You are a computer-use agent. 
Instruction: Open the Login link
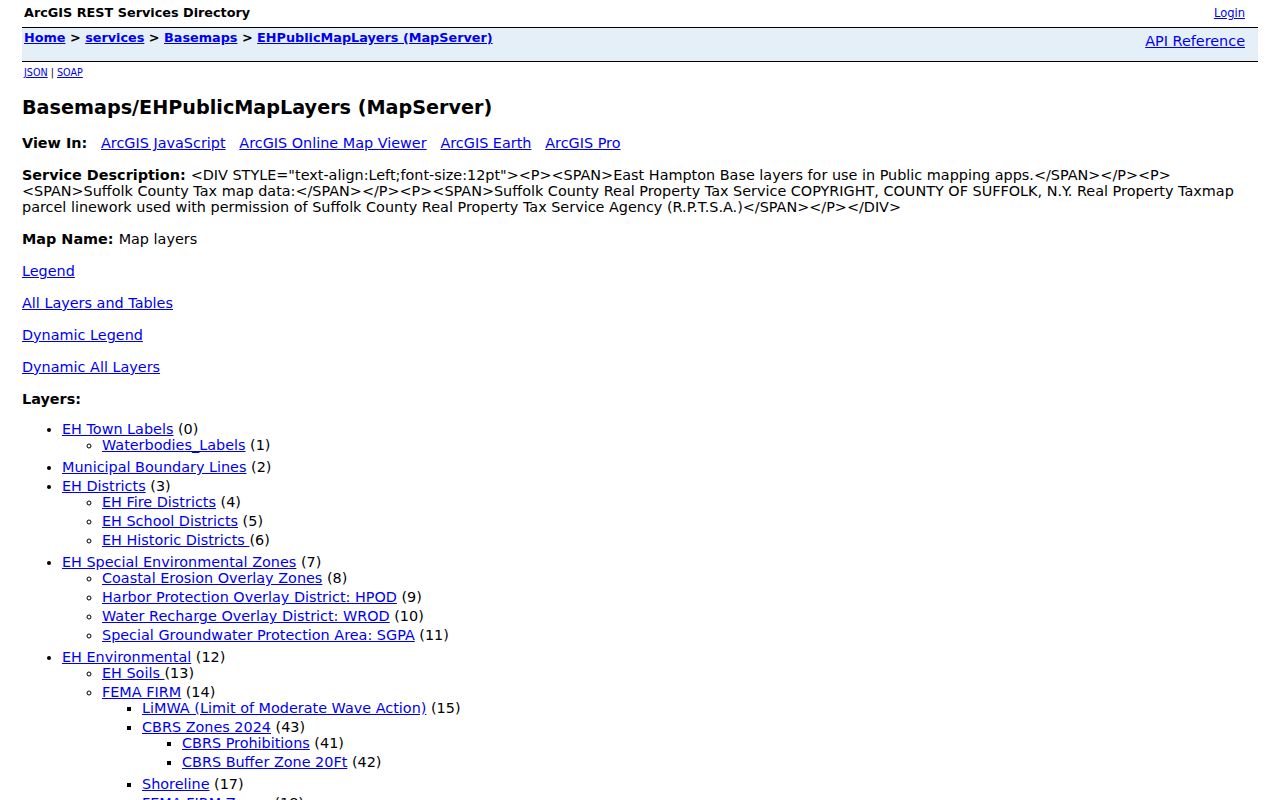(x=1229, y=13)
